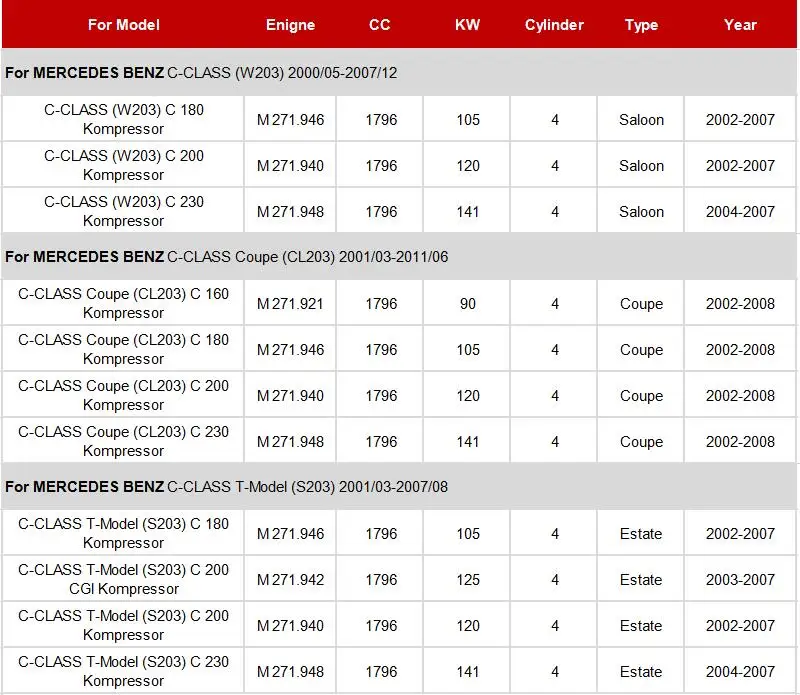Click the 'Year' column header
The image size is (800, 695).
point(740,24)
